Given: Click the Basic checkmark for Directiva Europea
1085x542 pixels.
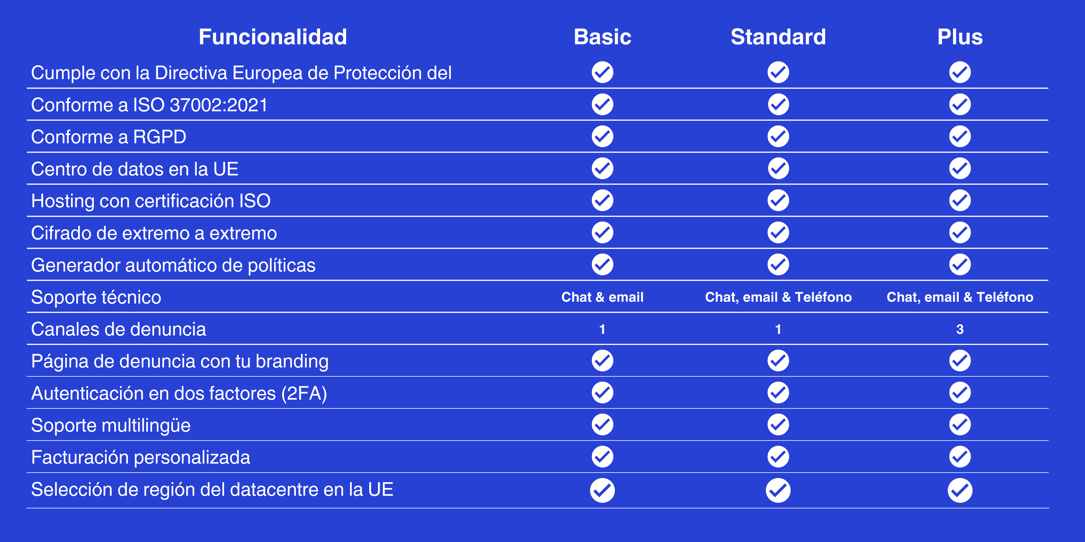Looking at the screenshot, I should [x=602, y=72].
